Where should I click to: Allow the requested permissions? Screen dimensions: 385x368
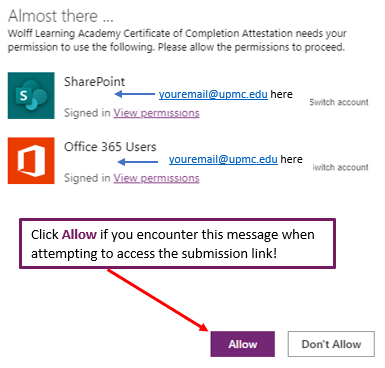coord(243,344)
